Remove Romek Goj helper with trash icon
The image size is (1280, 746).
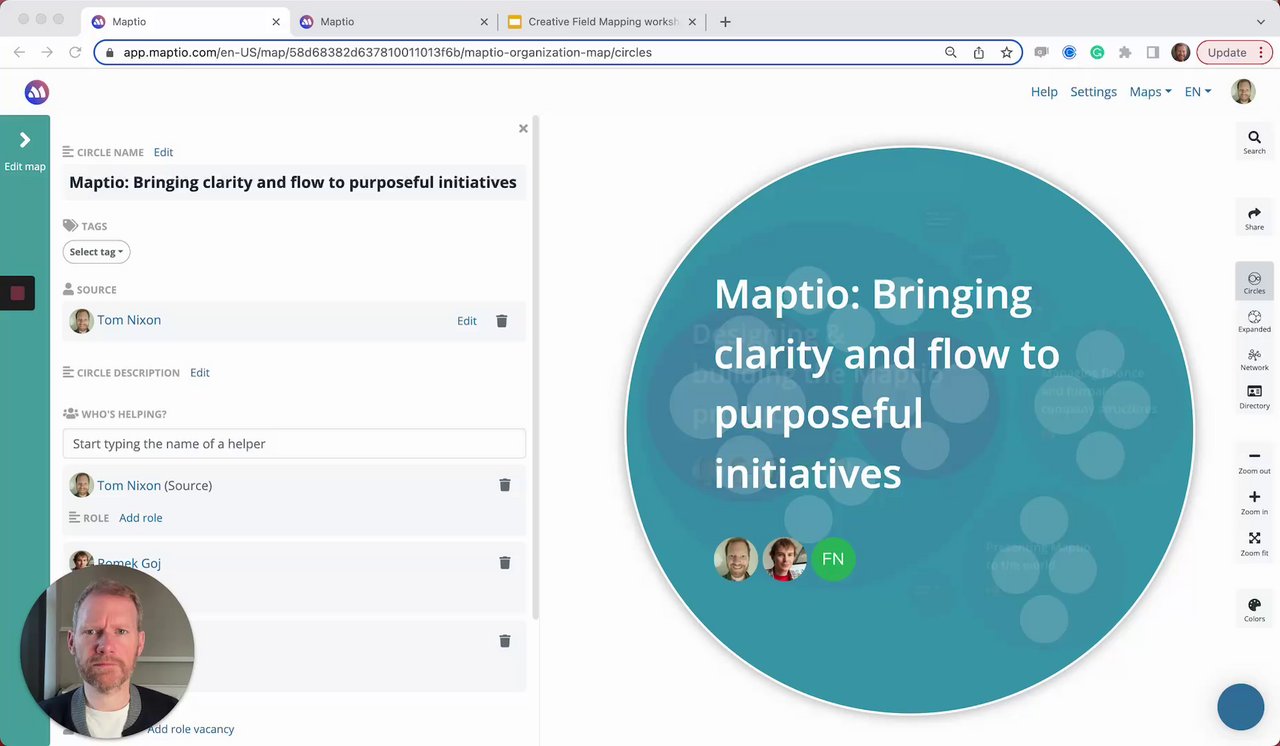505,563
